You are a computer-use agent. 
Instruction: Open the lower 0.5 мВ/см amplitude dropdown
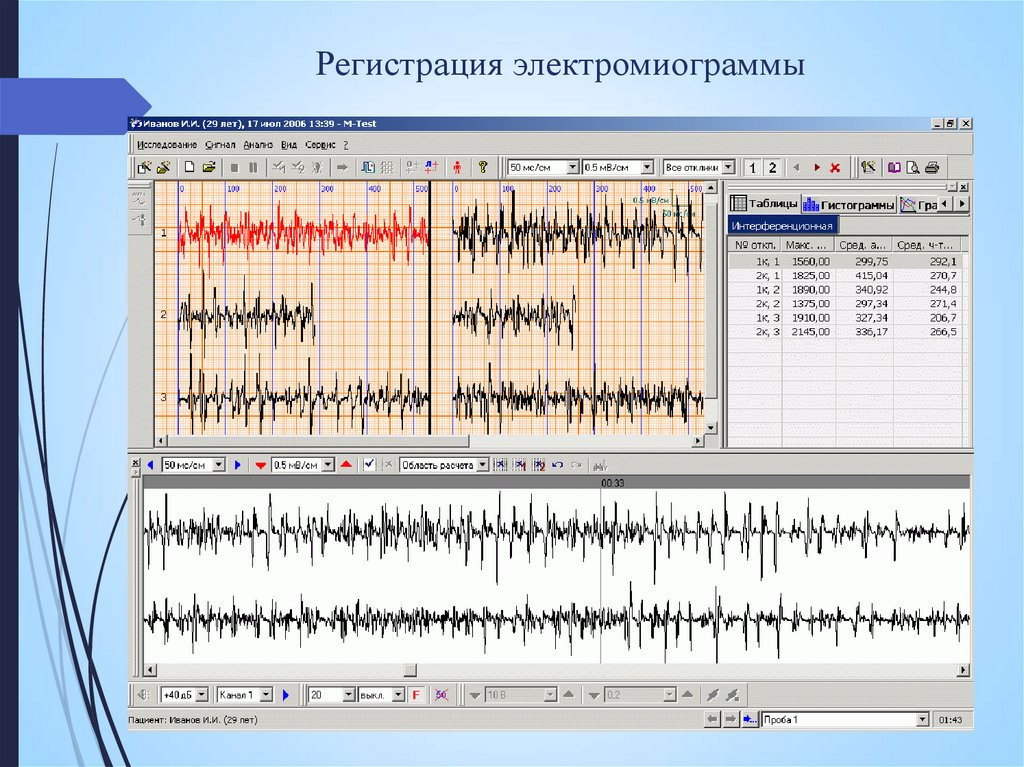click(328, 465)
